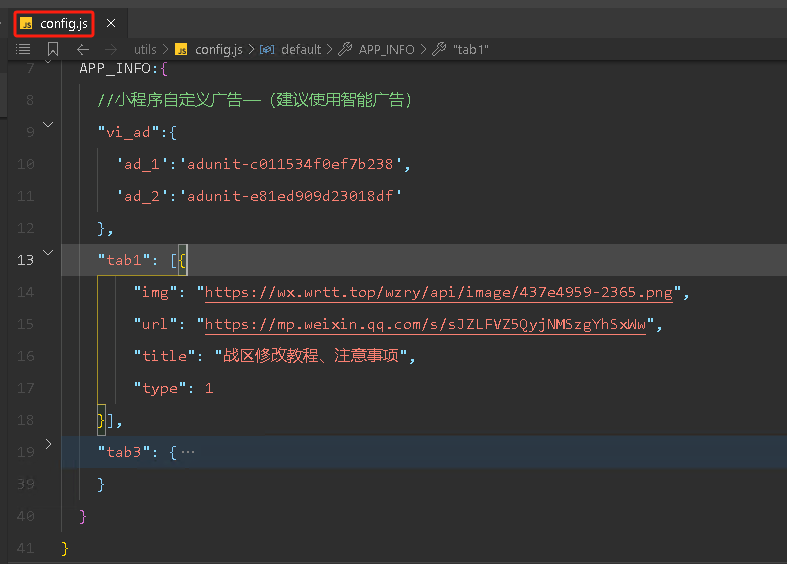Click the "vi_ad" key
Screen dimensions: 787x564
point(128,132)
